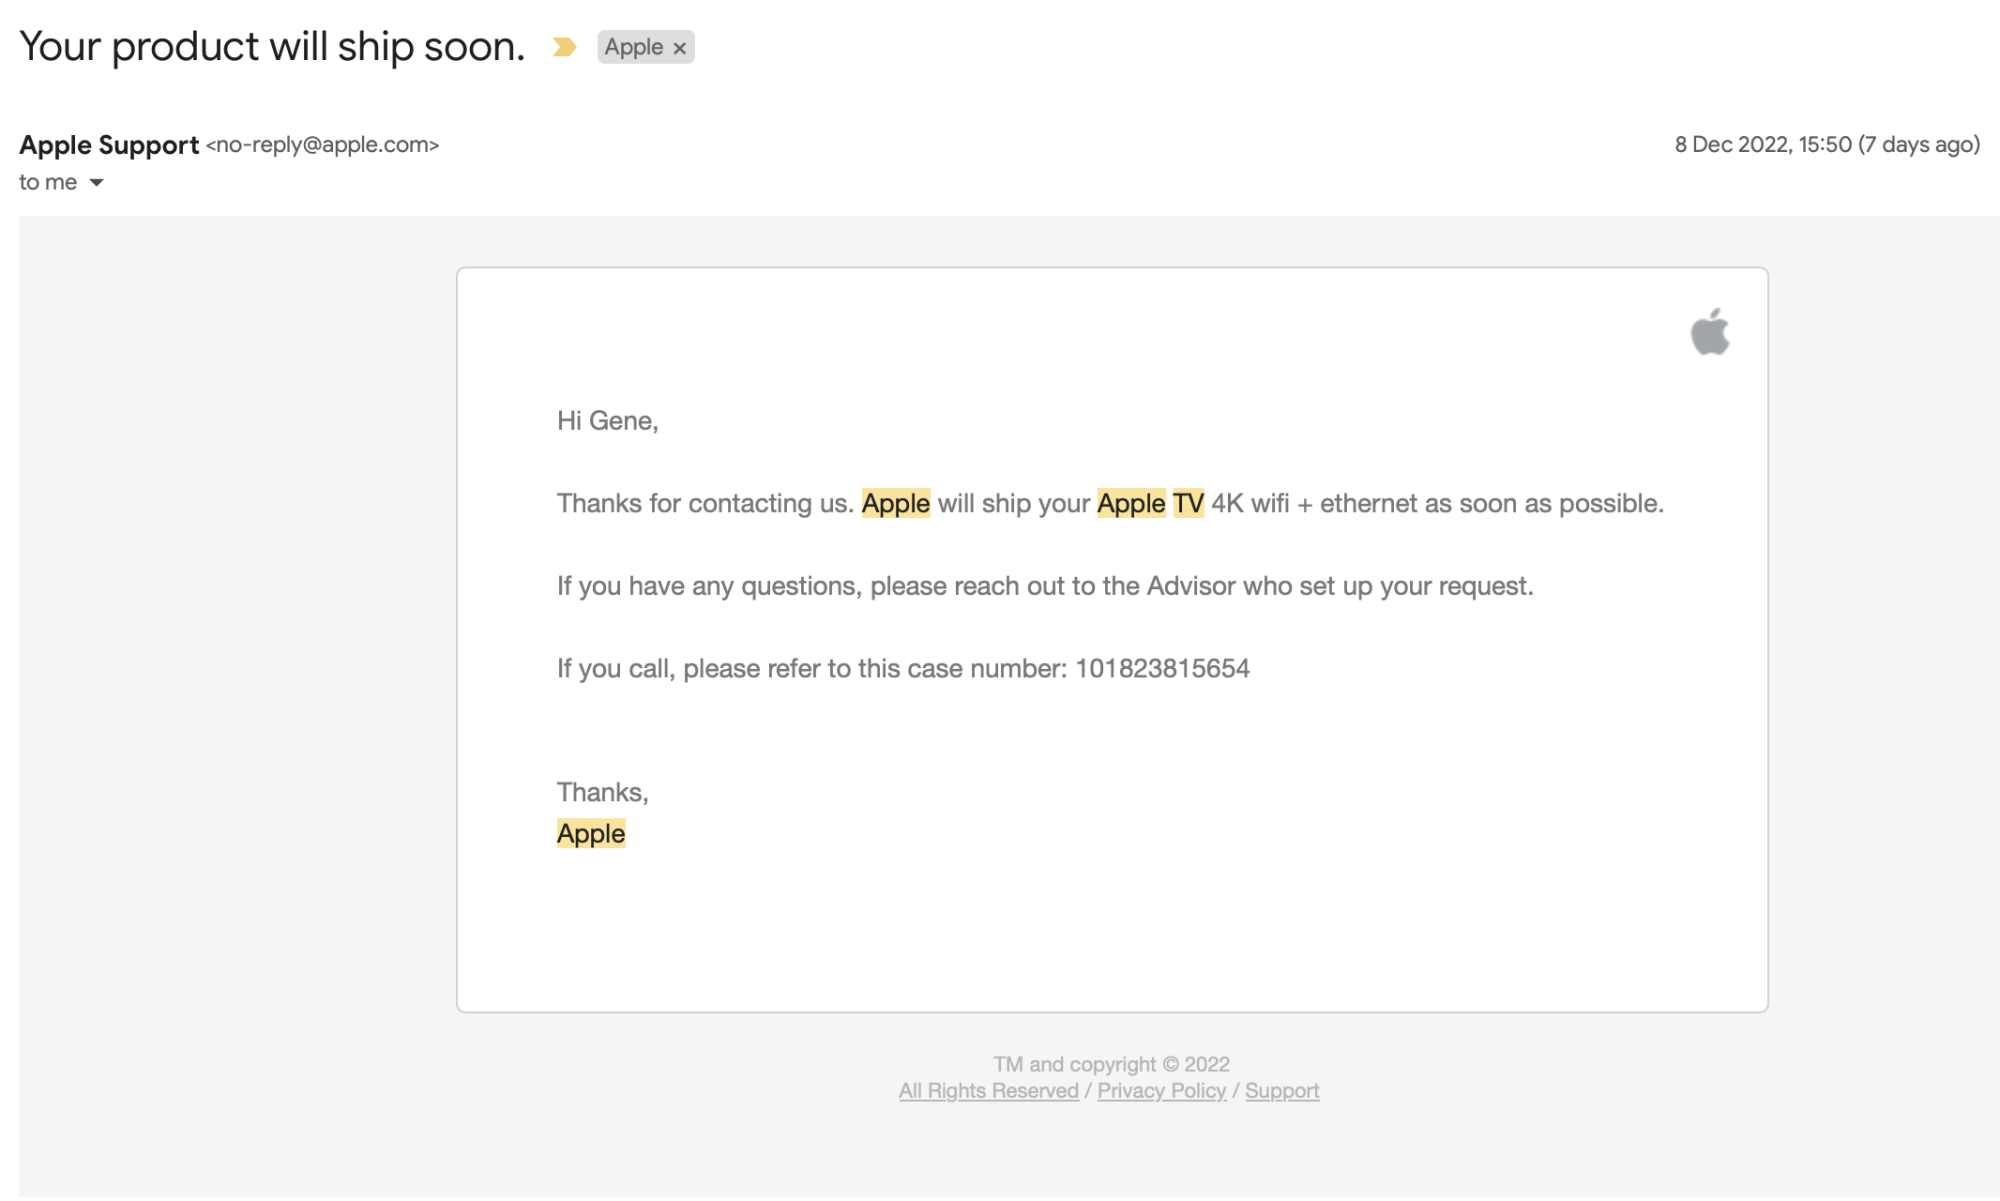Viewport: 2000px width, 1201px height.
Task: Click highlighted 'Apple TV' text
Action: 1150,503
